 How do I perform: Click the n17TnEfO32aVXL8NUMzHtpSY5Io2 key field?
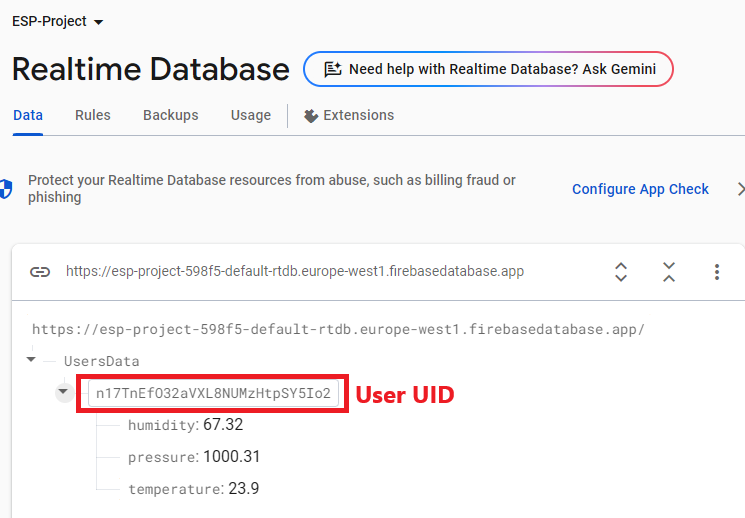[213, 393]
